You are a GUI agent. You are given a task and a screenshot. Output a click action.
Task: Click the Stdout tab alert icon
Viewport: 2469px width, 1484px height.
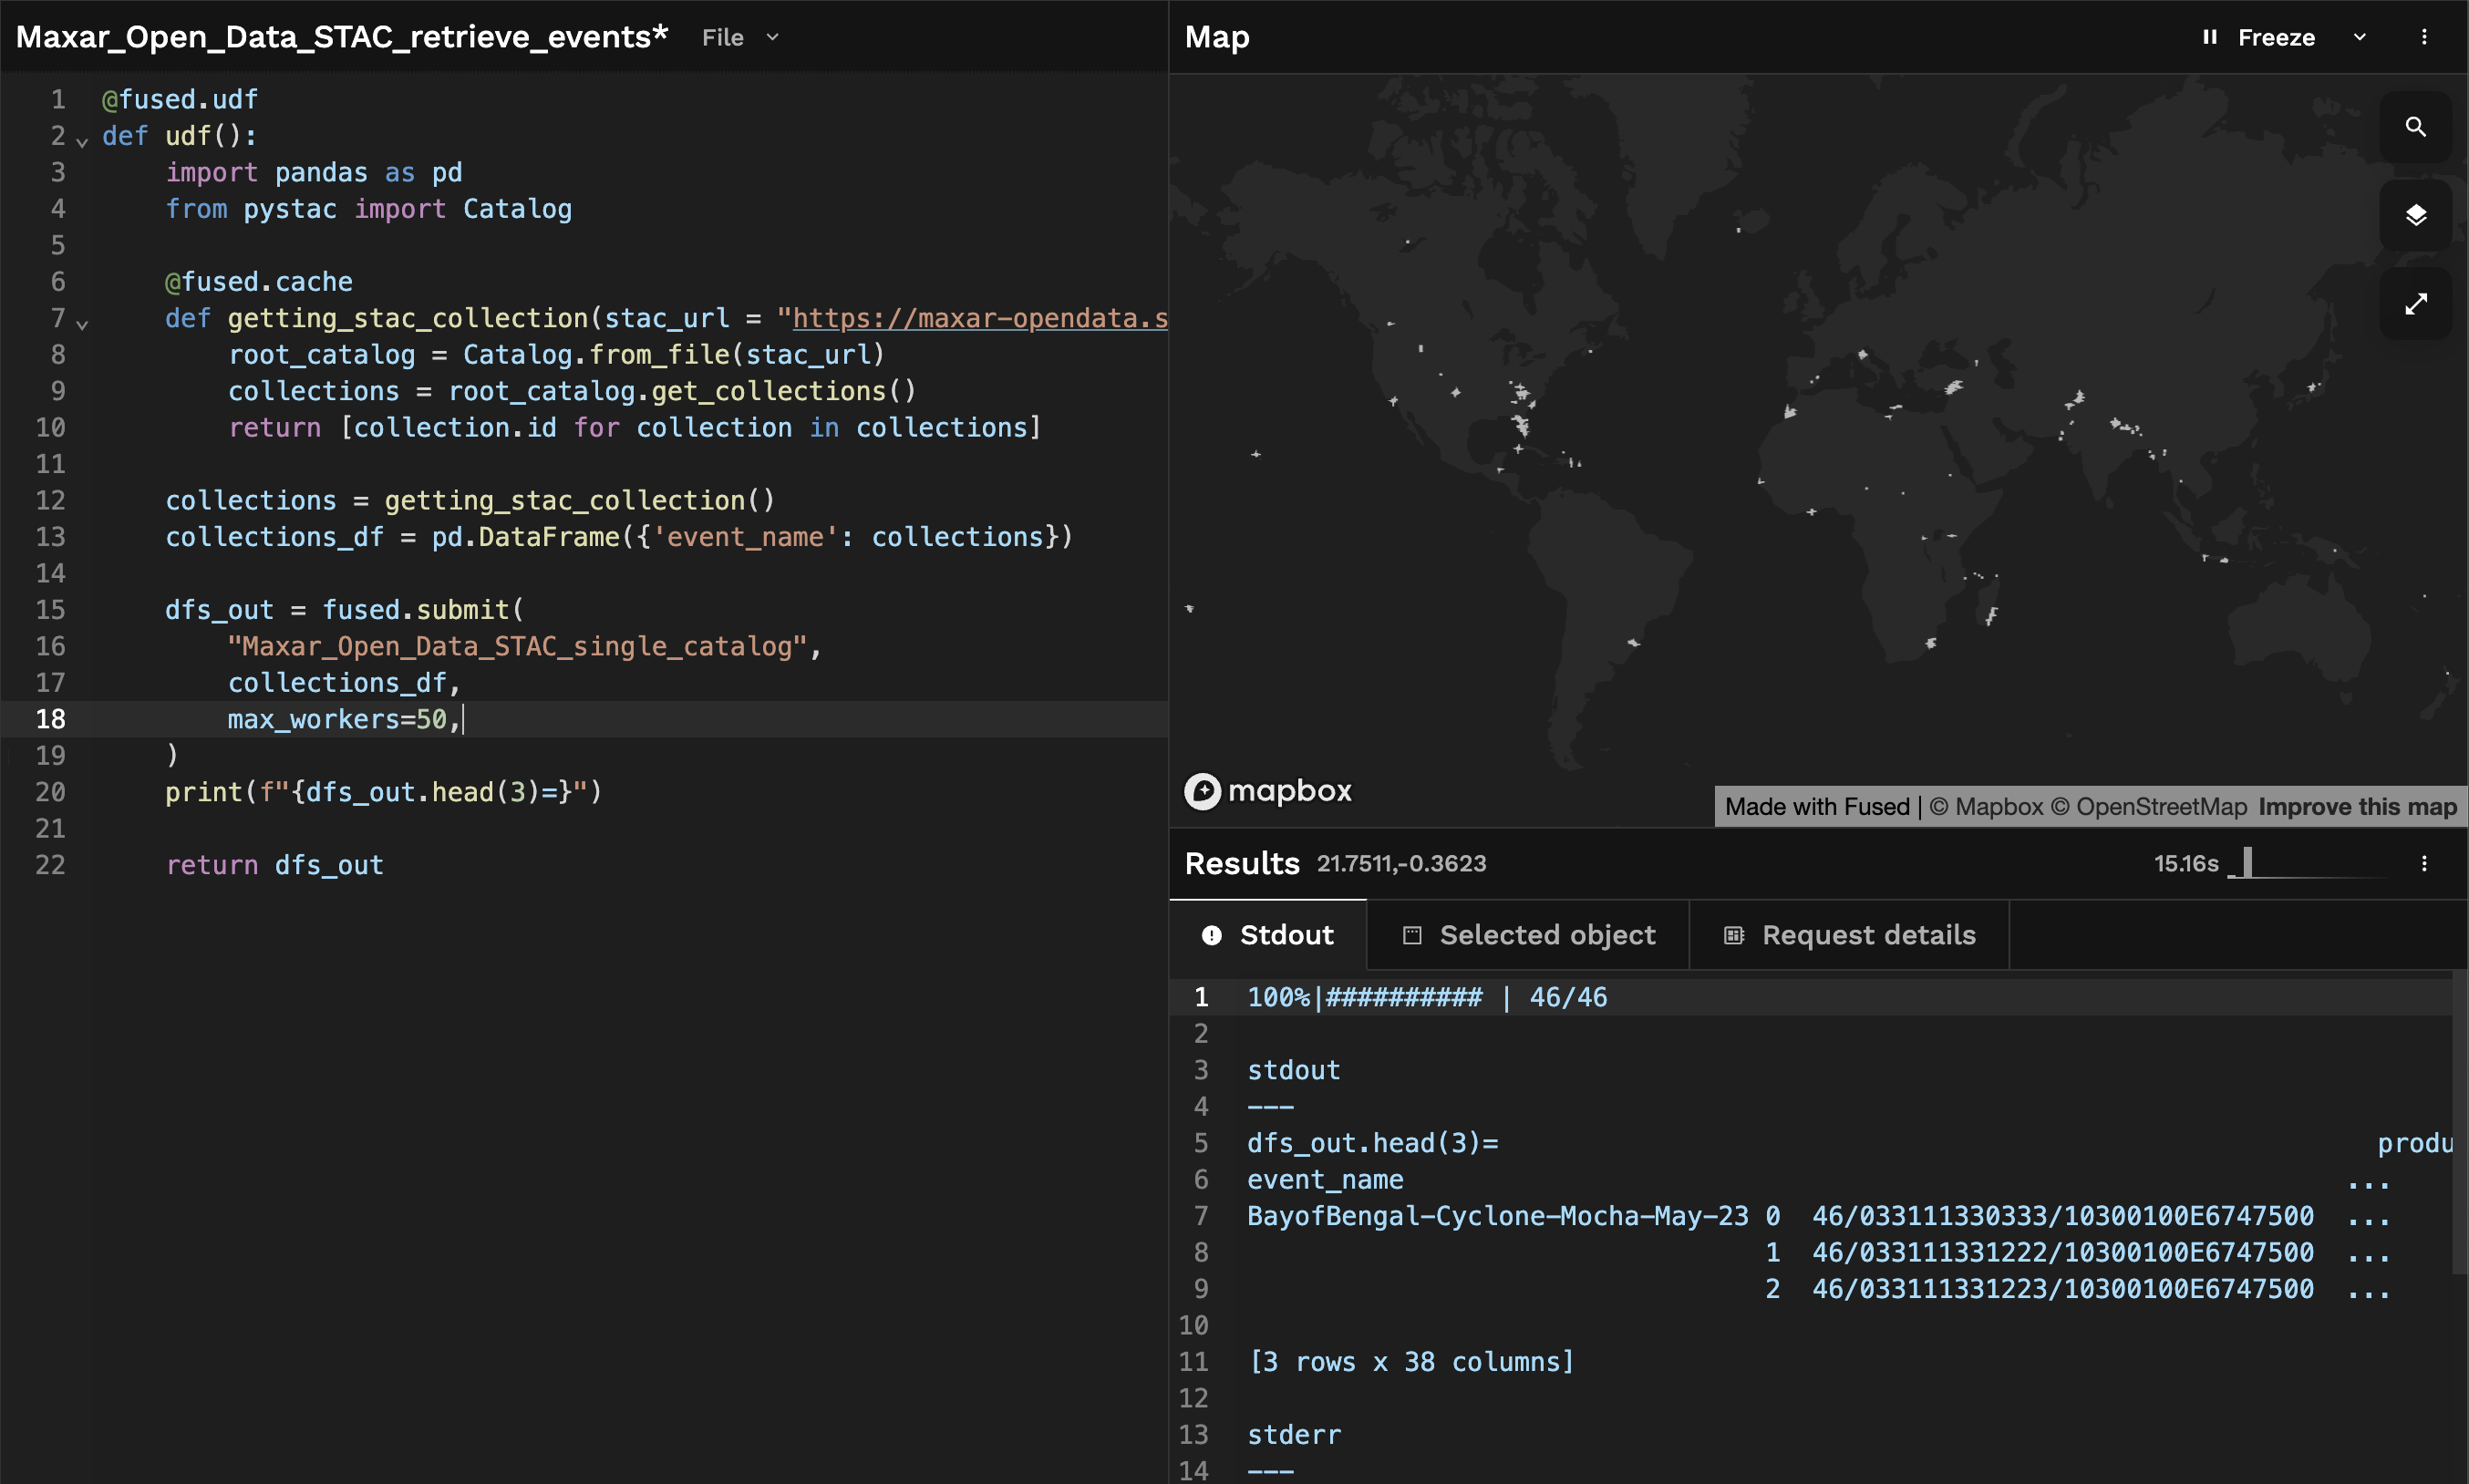pos(1211,935)
